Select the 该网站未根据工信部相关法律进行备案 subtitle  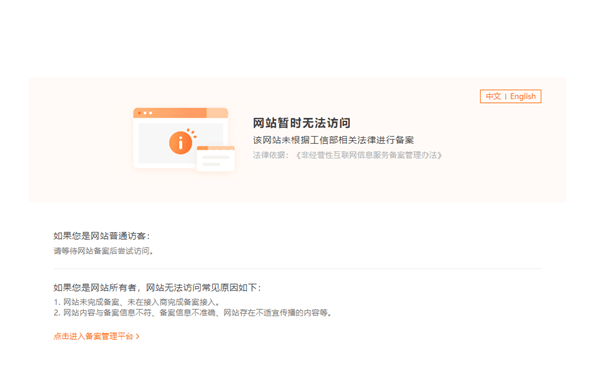point(333,140)
